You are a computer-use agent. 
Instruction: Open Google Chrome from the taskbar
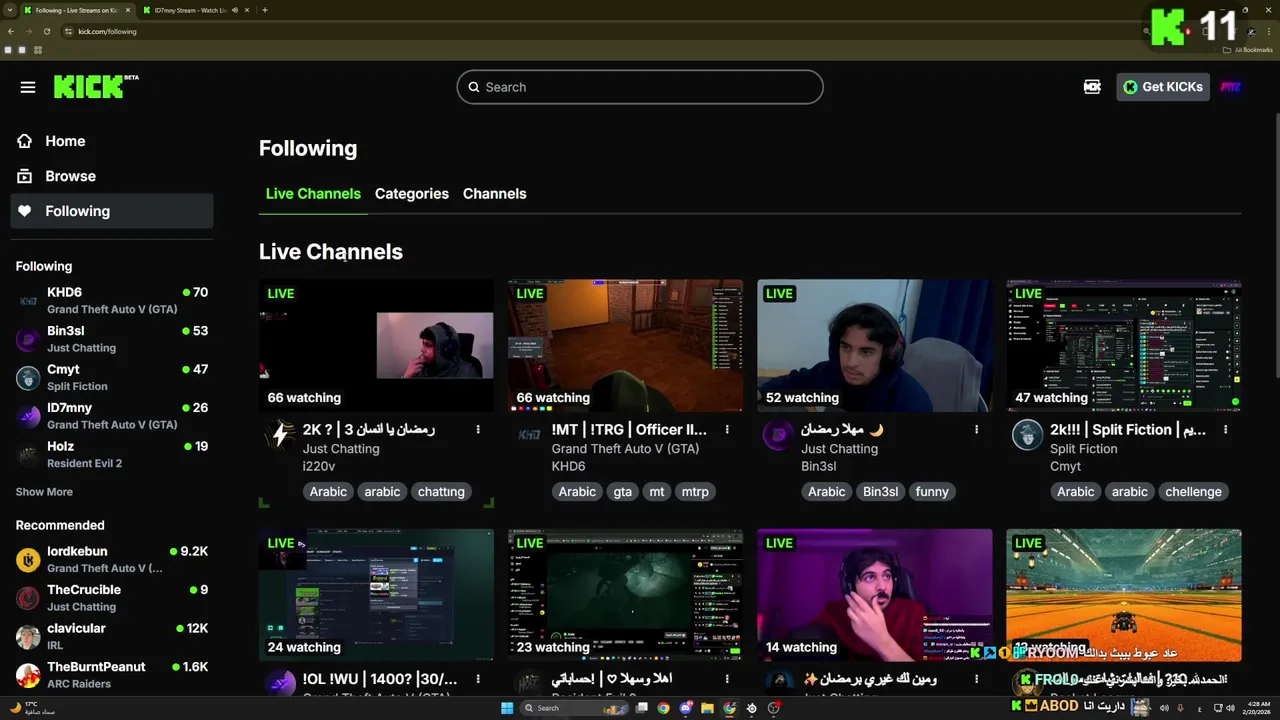click(663, 708)
